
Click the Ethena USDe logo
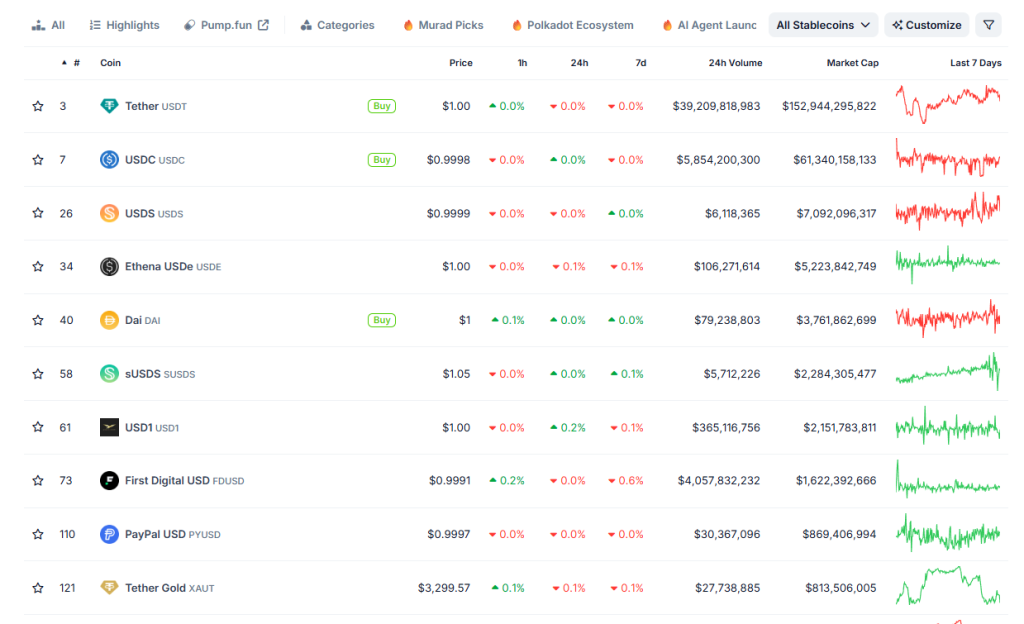click(109, 266)
